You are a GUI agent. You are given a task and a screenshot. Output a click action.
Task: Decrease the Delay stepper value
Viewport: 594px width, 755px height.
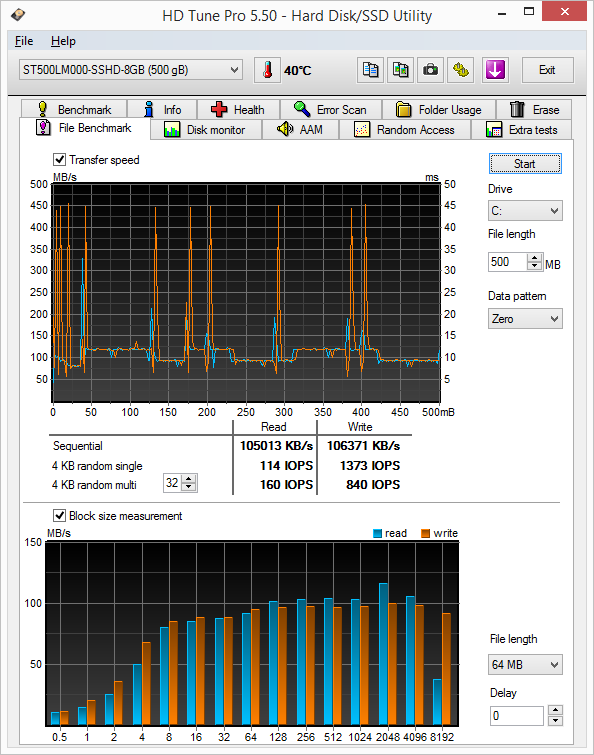(555, 720)
